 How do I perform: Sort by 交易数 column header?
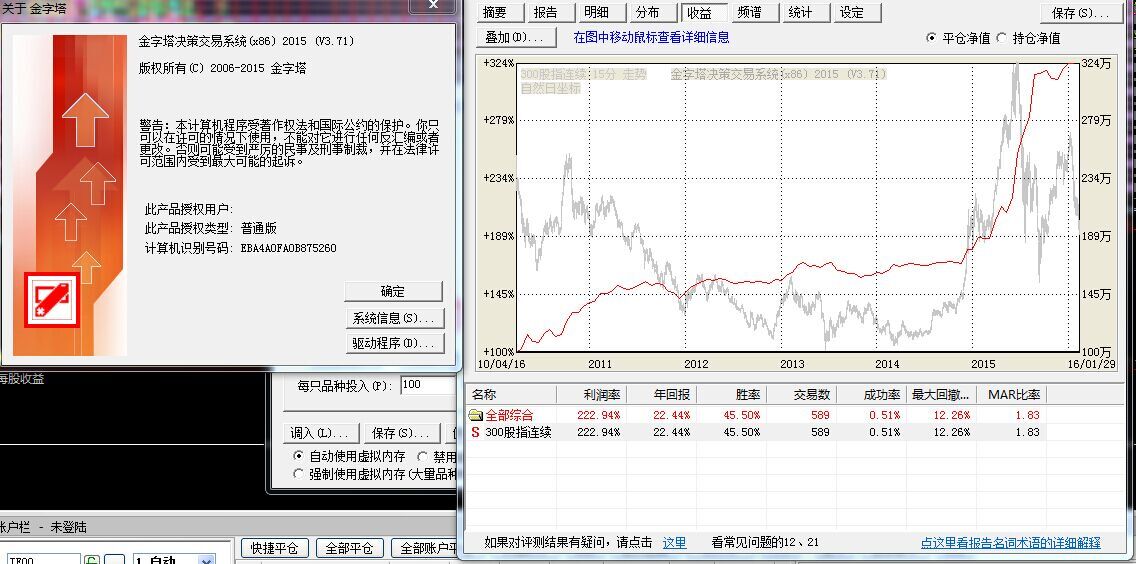801,395
